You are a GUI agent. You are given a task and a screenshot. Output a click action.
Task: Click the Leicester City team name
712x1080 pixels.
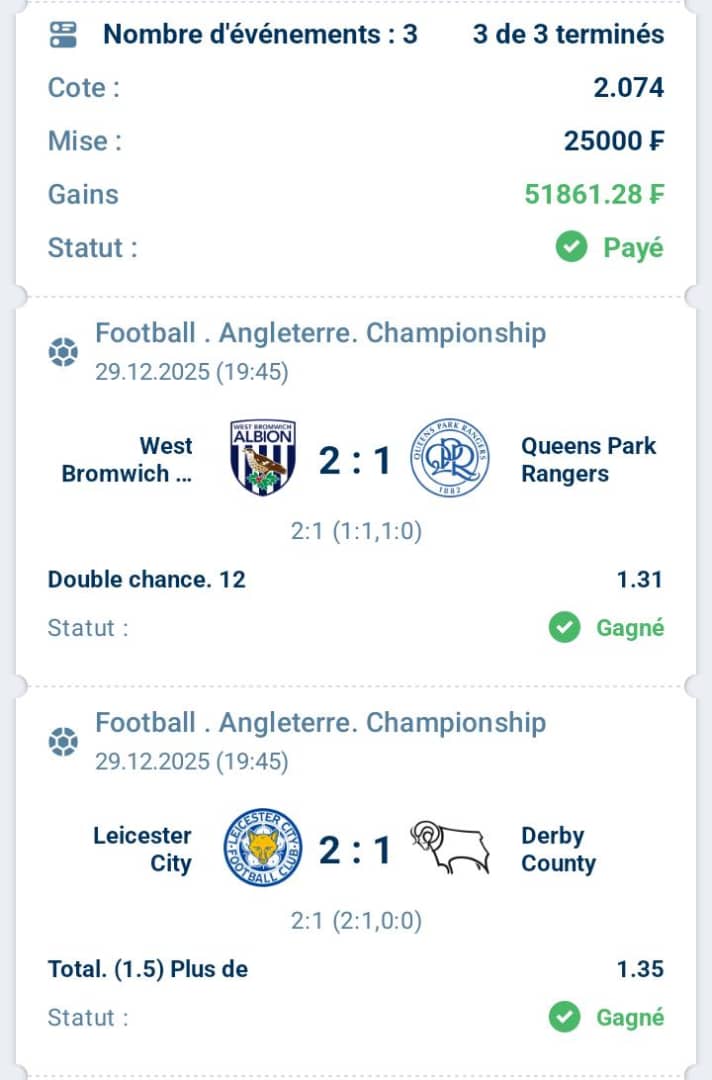142,849
